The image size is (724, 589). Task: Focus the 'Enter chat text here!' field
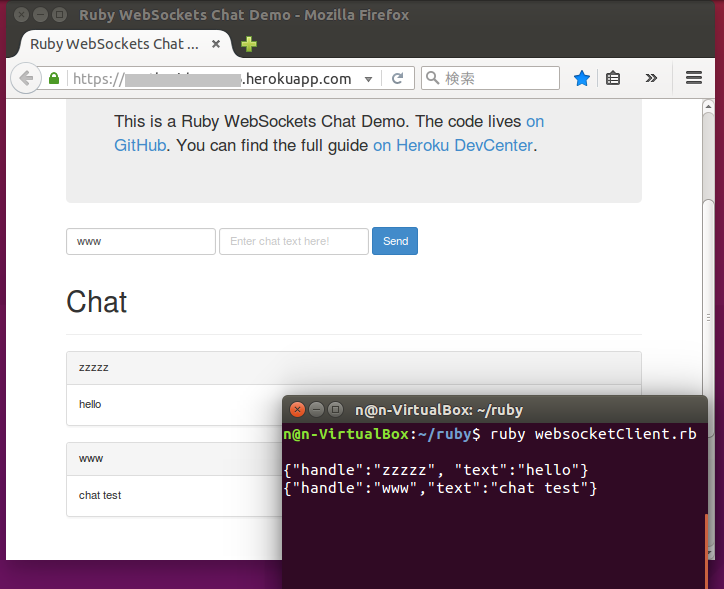pos(294,241)
